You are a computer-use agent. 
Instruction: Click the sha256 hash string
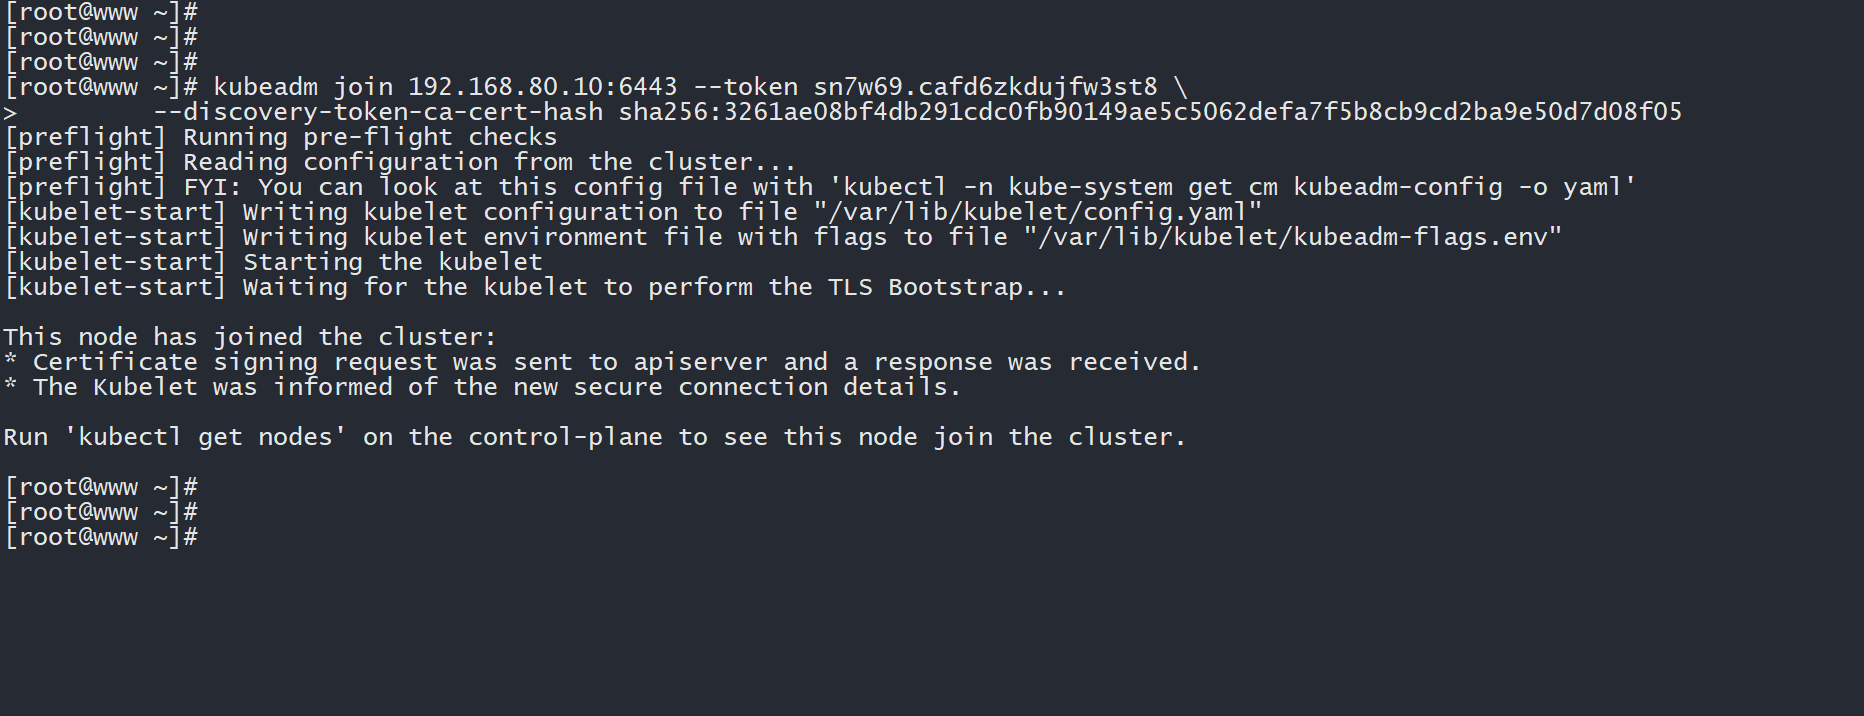coord(1150,112)
